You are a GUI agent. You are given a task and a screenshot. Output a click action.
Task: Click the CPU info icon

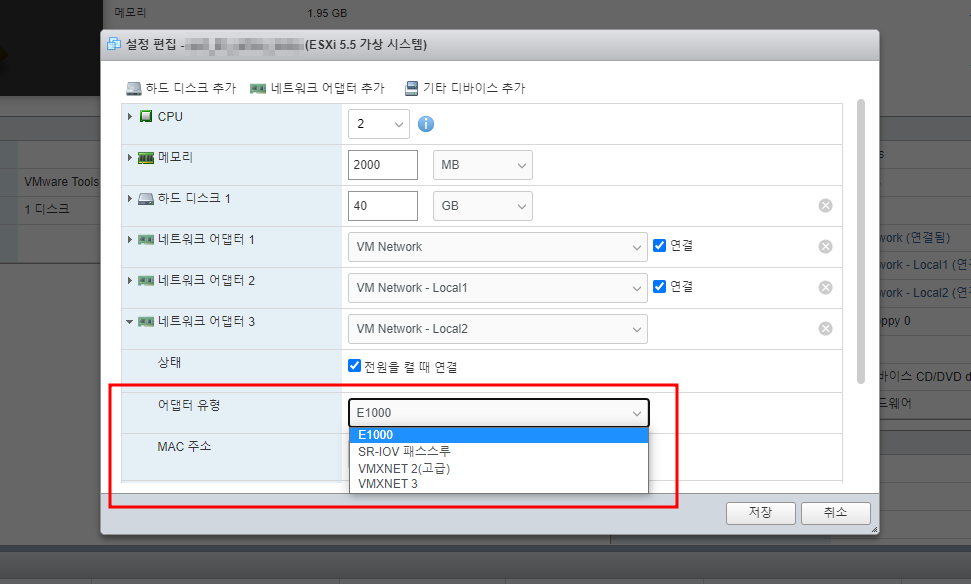click(x=426, y=124)
